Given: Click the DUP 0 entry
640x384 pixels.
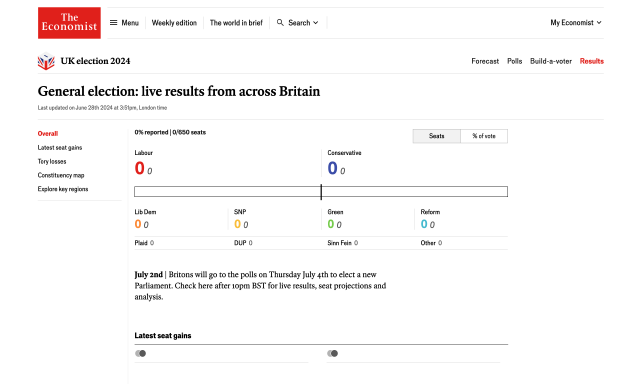Looking at the screenshot, I should click(x=243, y=243).
